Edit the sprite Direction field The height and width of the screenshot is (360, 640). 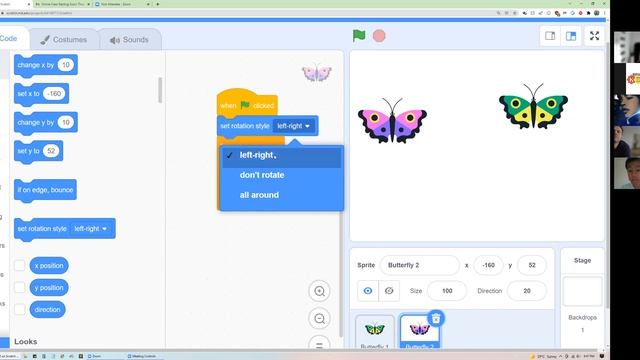click(x=527, y=291)
